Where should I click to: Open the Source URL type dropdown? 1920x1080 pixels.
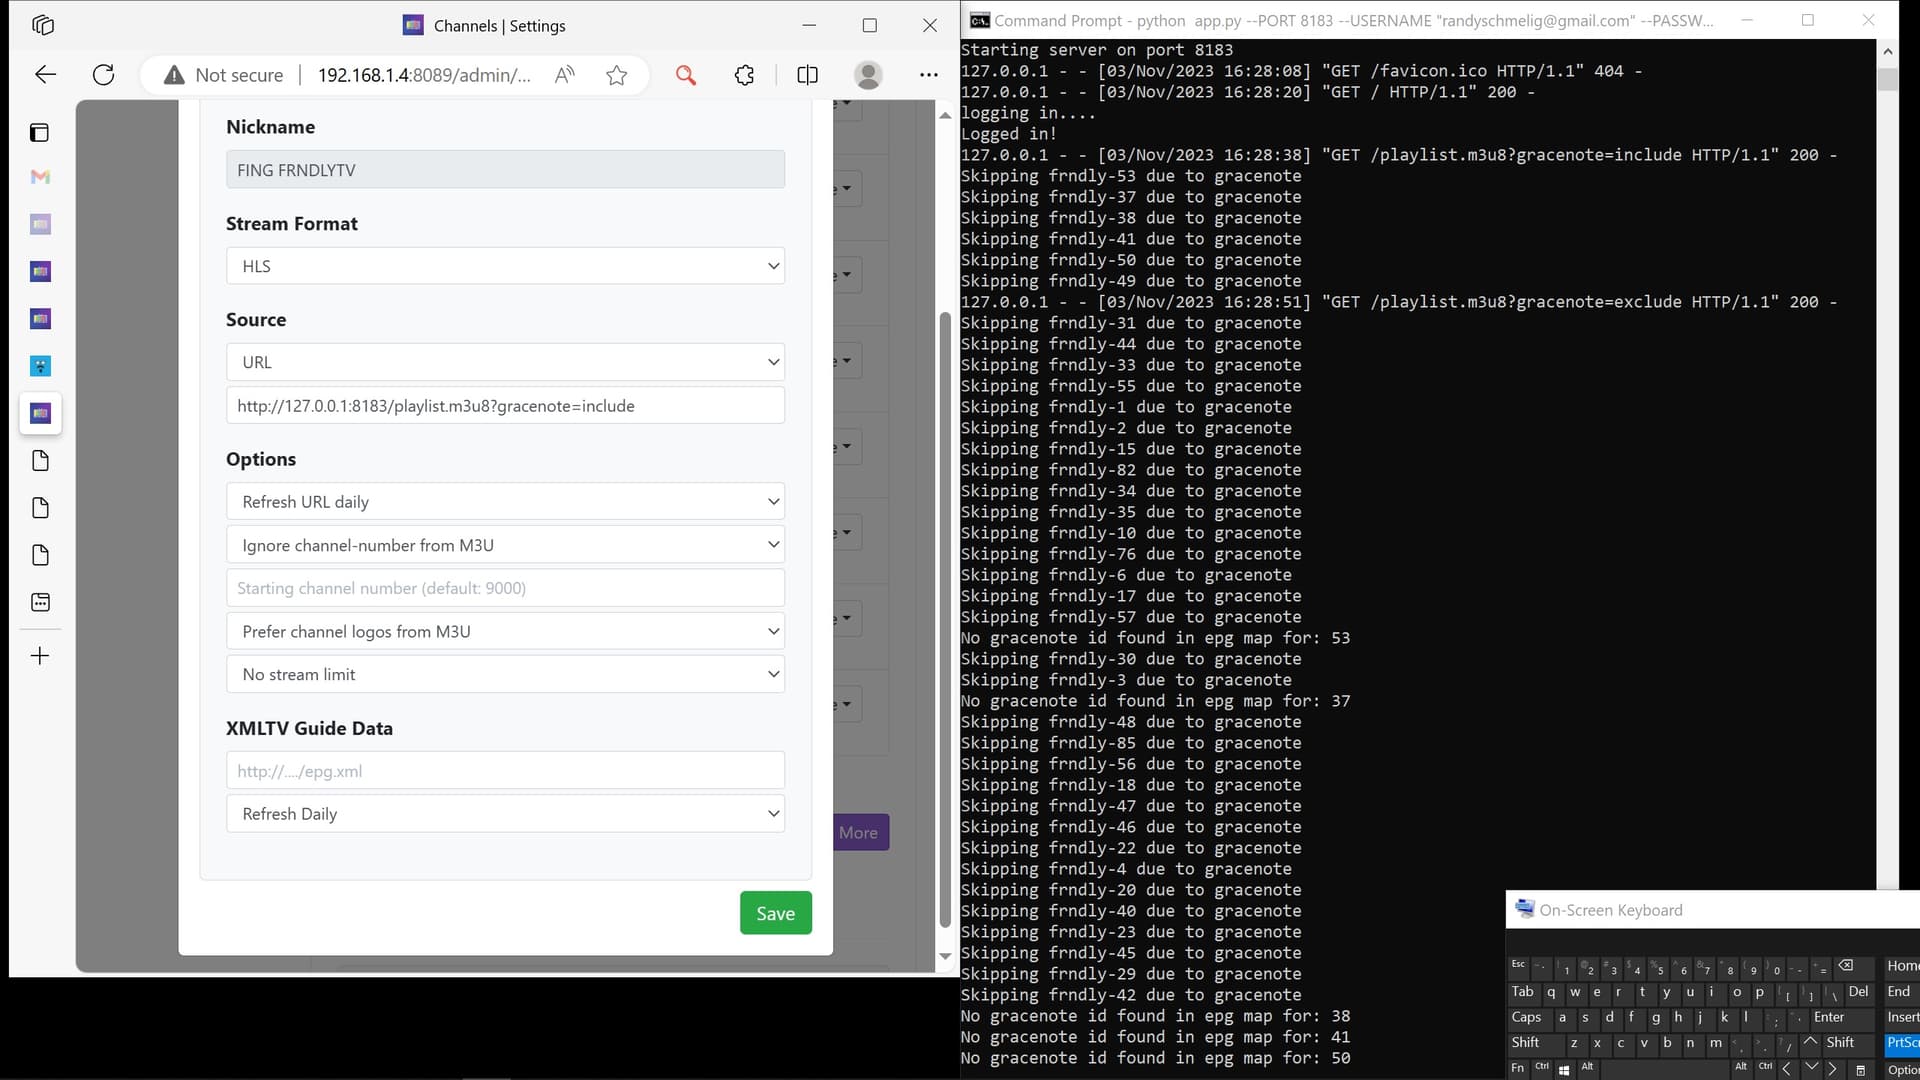[x=505, y=362]
